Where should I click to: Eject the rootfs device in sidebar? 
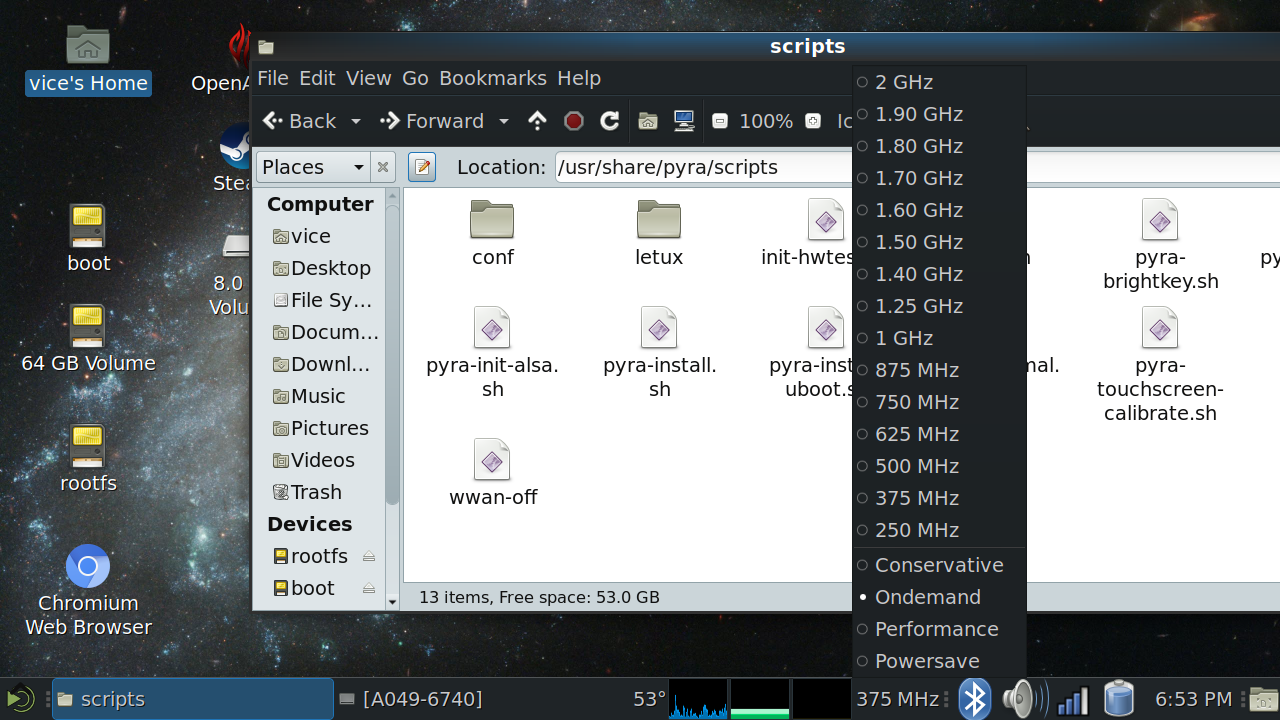pos(369,557)
